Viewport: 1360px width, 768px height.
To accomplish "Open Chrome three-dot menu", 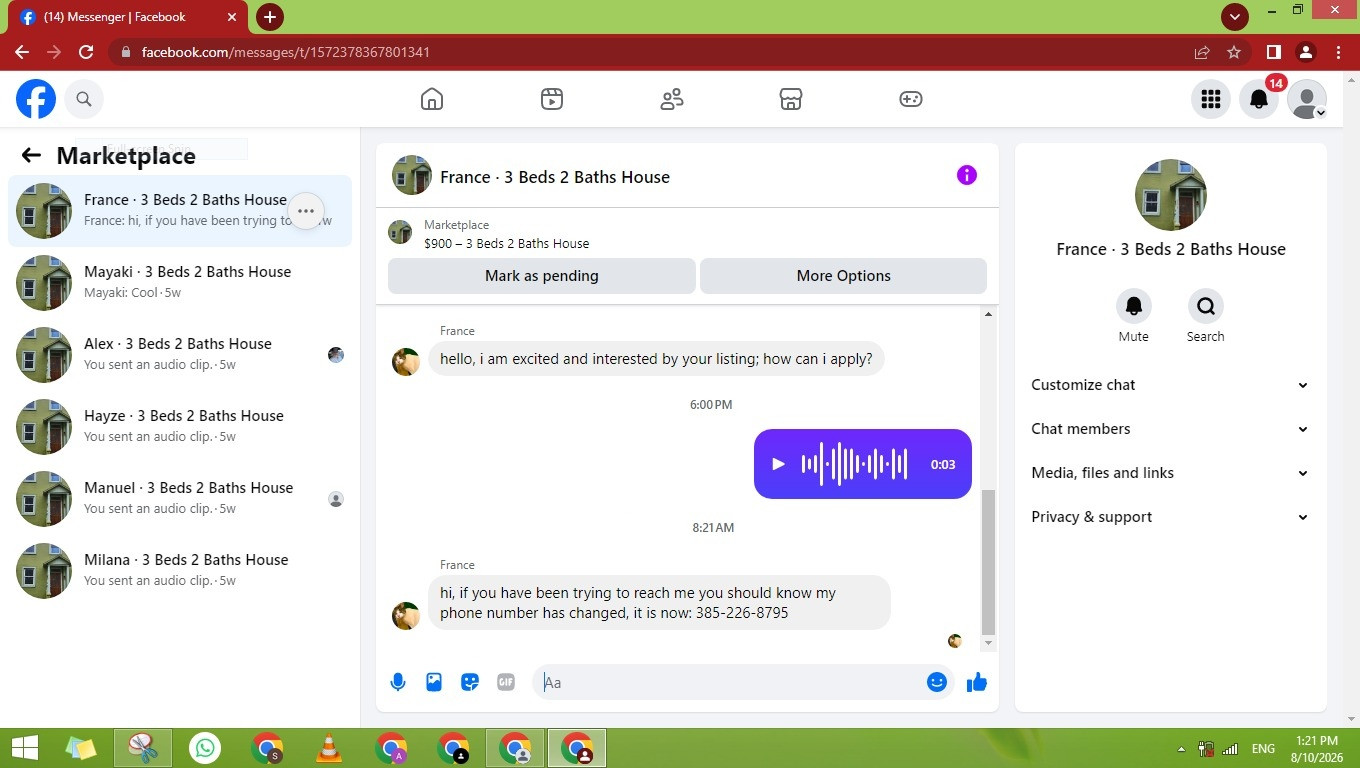I will point(1338,52).
